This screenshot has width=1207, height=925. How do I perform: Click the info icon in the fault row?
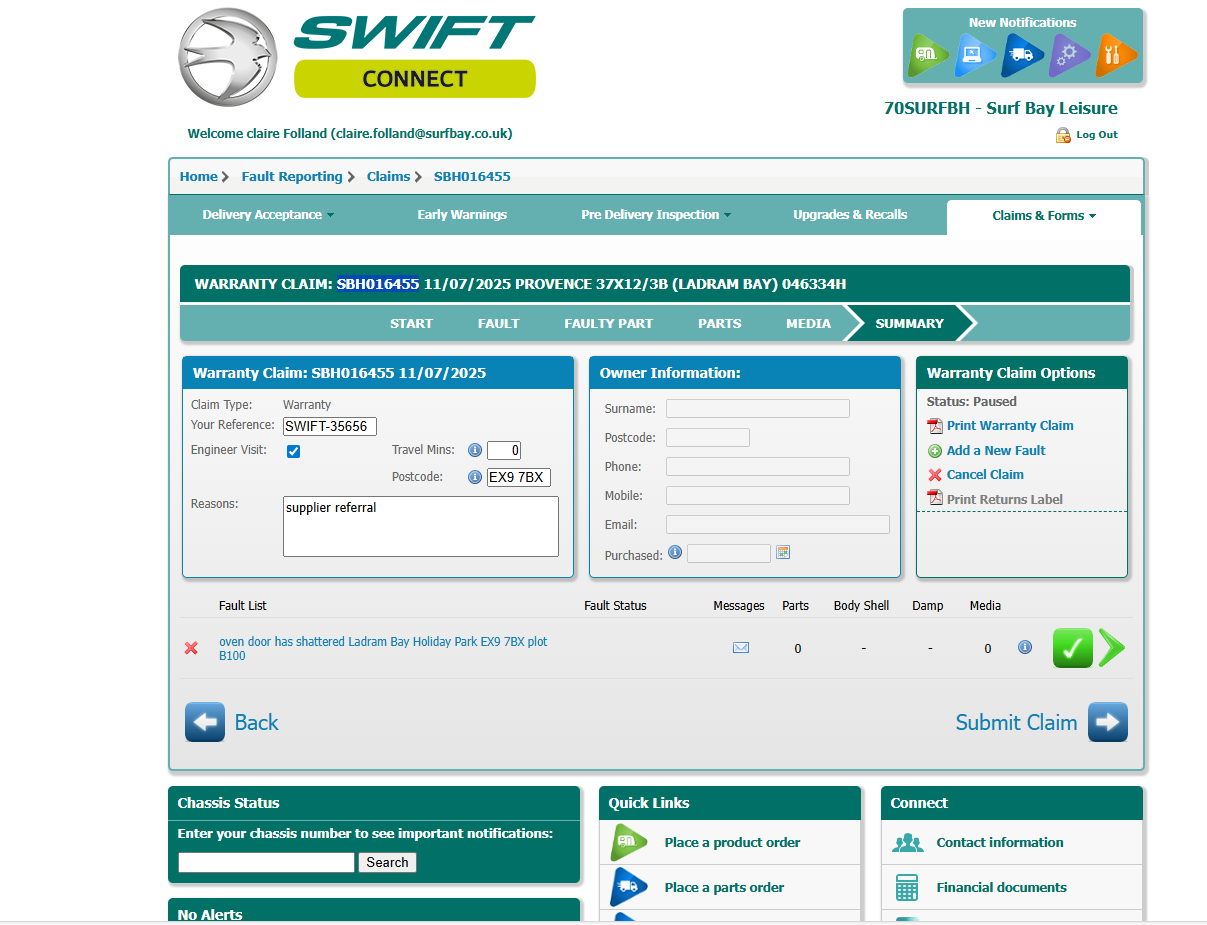point(1025,647)
